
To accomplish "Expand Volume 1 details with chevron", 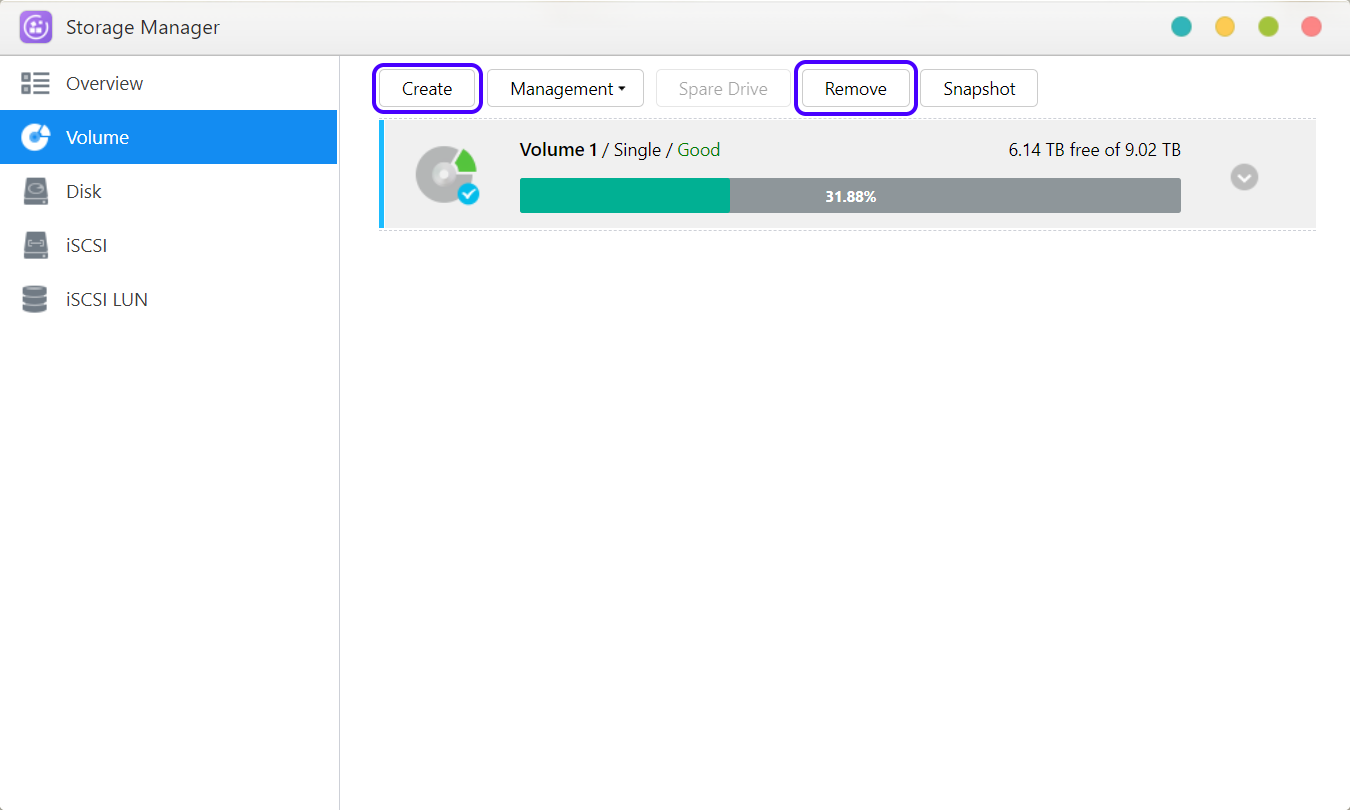I will point(1244,177).
